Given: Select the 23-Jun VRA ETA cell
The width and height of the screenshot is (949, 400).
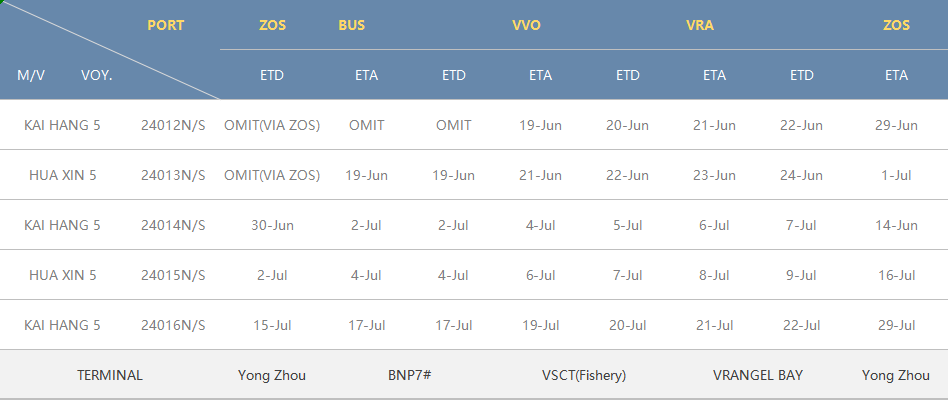Looking at the screenshot, I should [714, 175].
